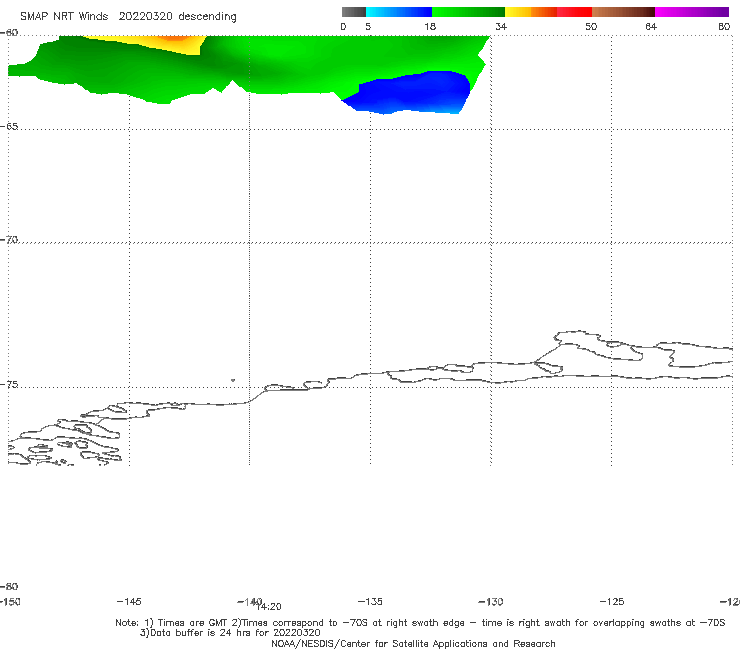Click the NOAA/NESDIS credit line
Image resolution: width=740 pixels, height=650 pixels.
click(413, 644)
